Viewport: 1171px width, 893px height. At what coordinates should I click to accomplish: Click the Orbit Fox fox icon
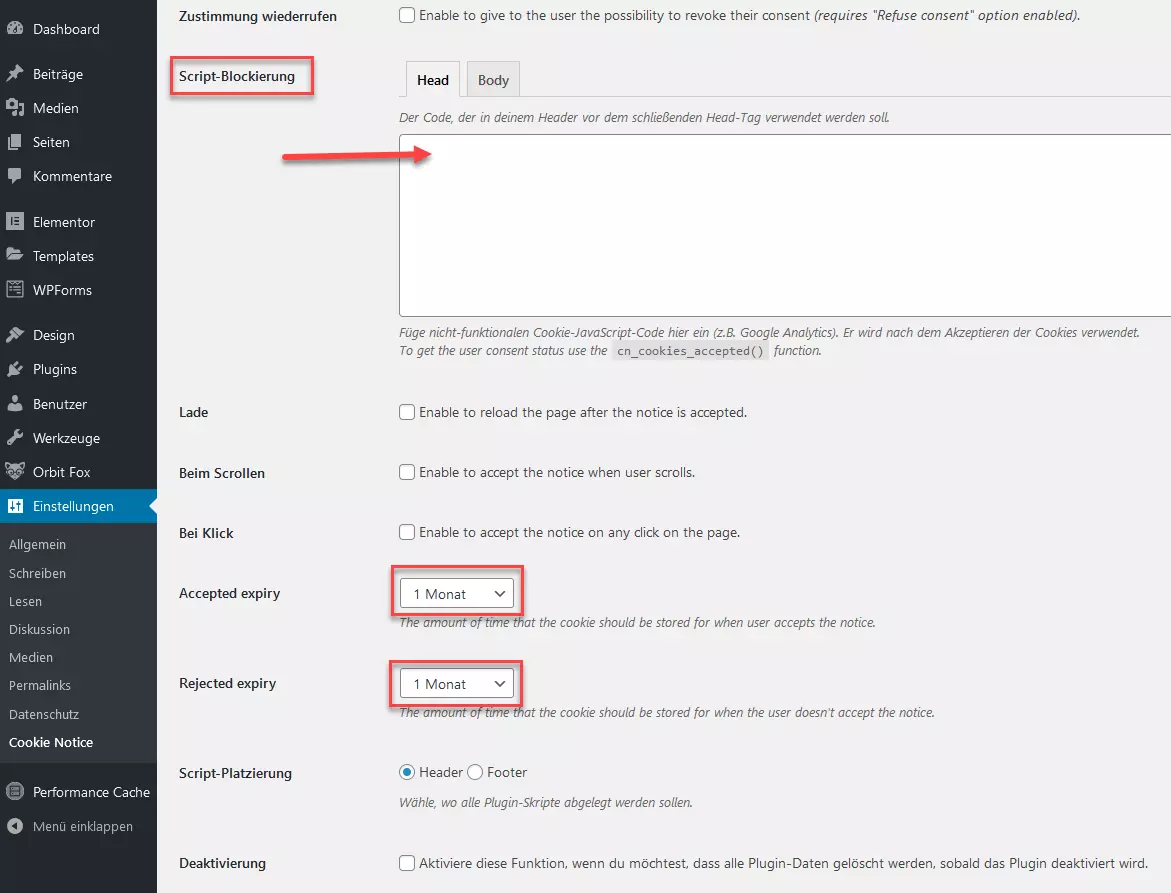tap(15, 472)
